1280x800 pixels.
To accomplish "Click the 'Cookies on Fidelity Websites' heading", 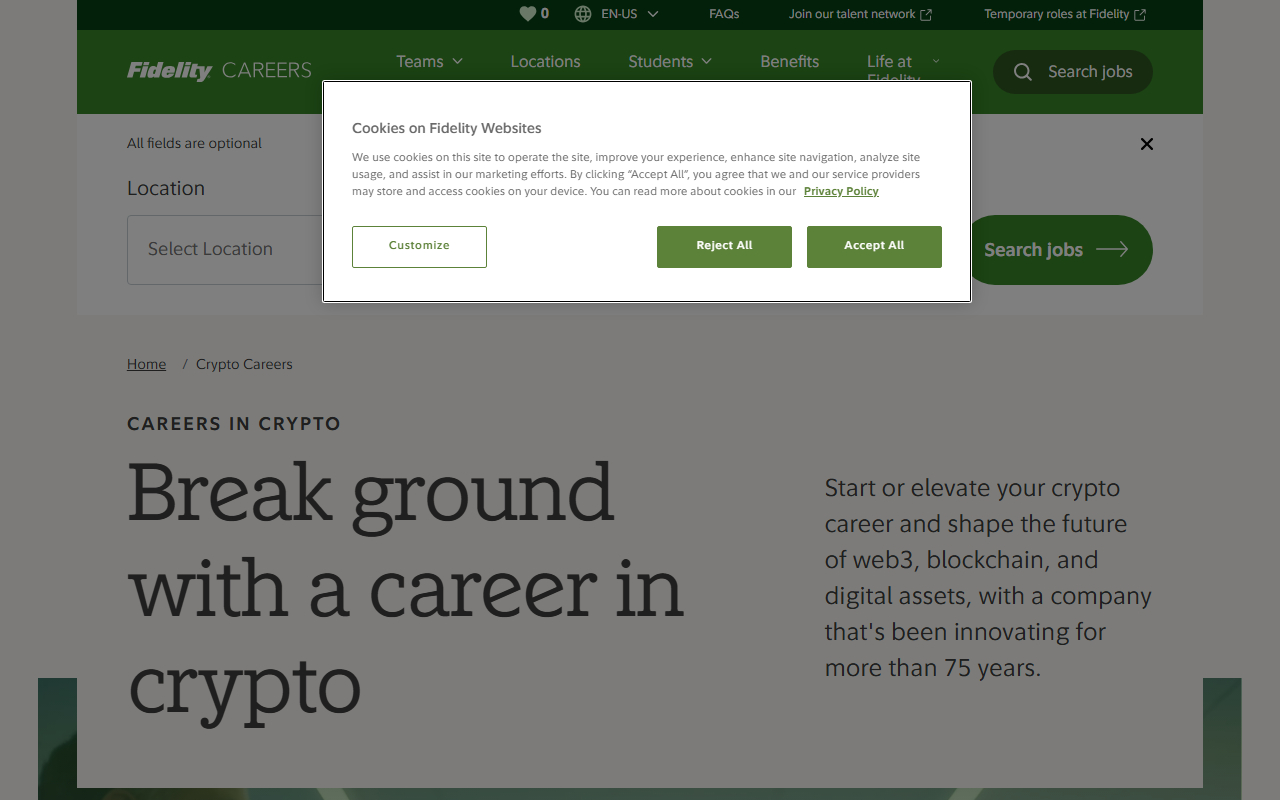I will 447,128.
